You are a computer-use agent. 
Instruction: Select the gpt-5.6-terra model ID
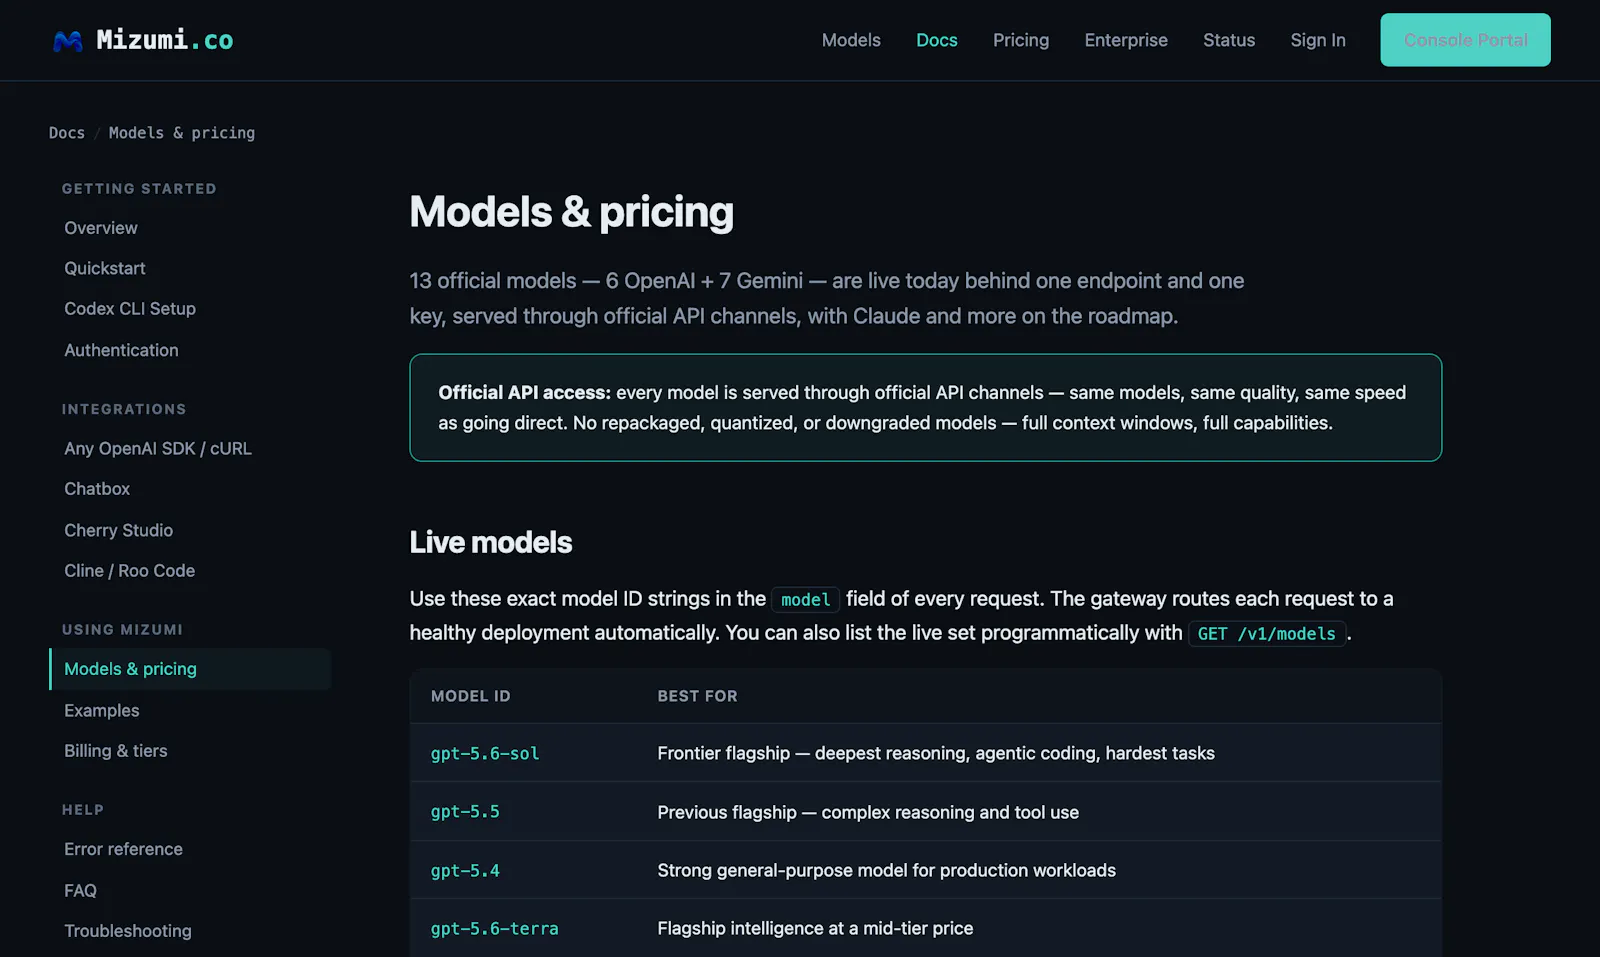click(x=494, y=929)
